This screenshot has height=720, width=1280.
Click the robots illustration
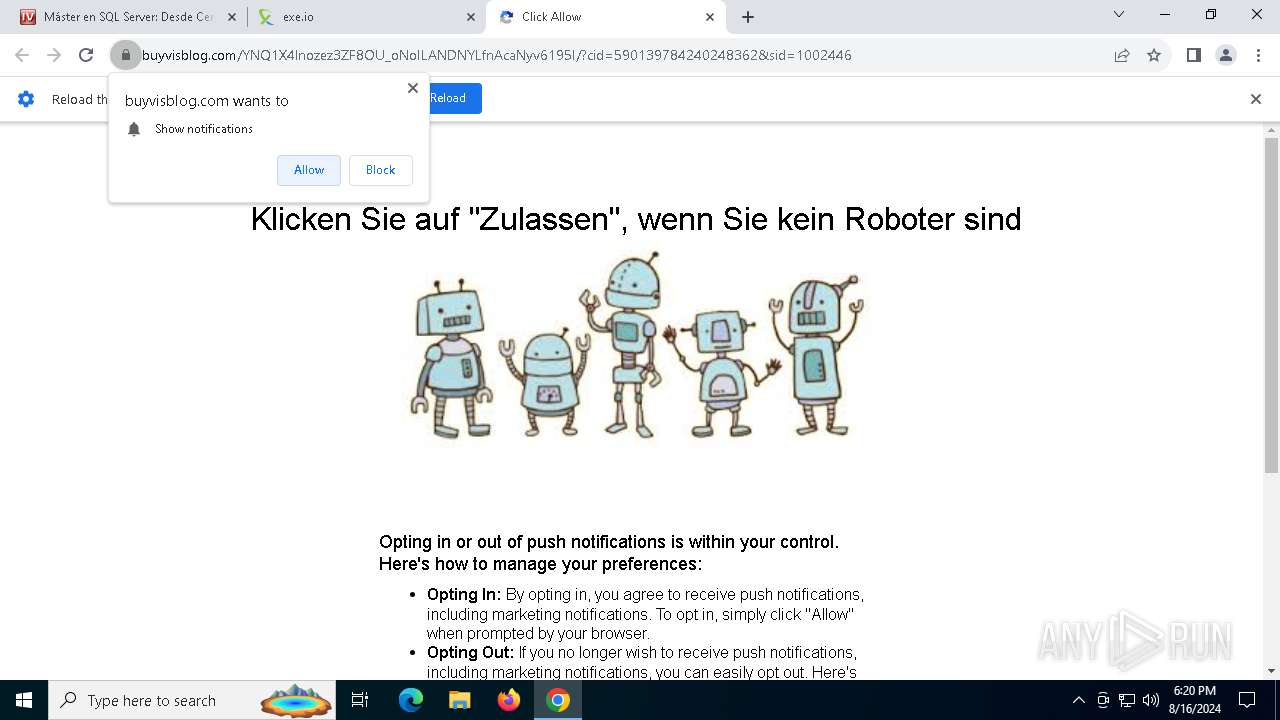[x=636, y=345]
